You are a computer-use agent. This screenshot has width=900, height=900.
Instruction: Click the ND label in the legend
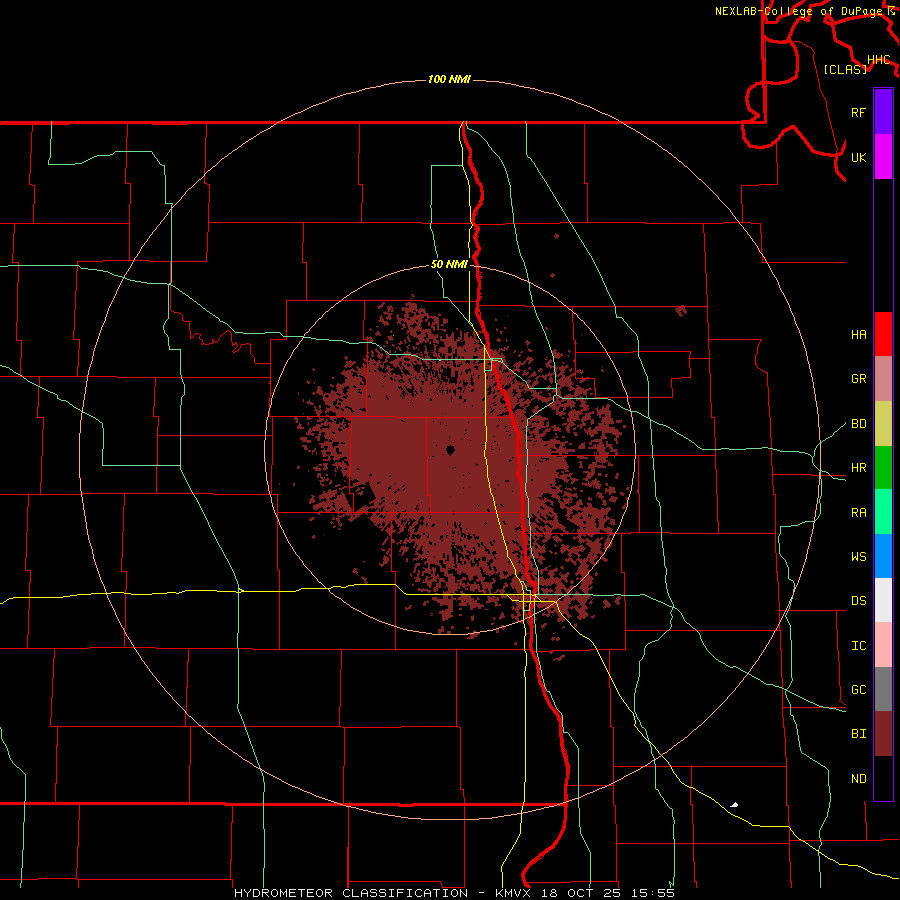(x=859, y=778)
